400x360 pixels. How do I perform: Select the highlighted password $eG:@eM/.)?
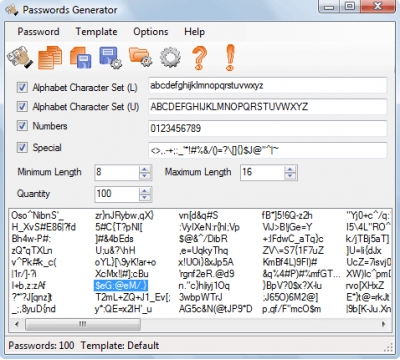tap(121, 286)
